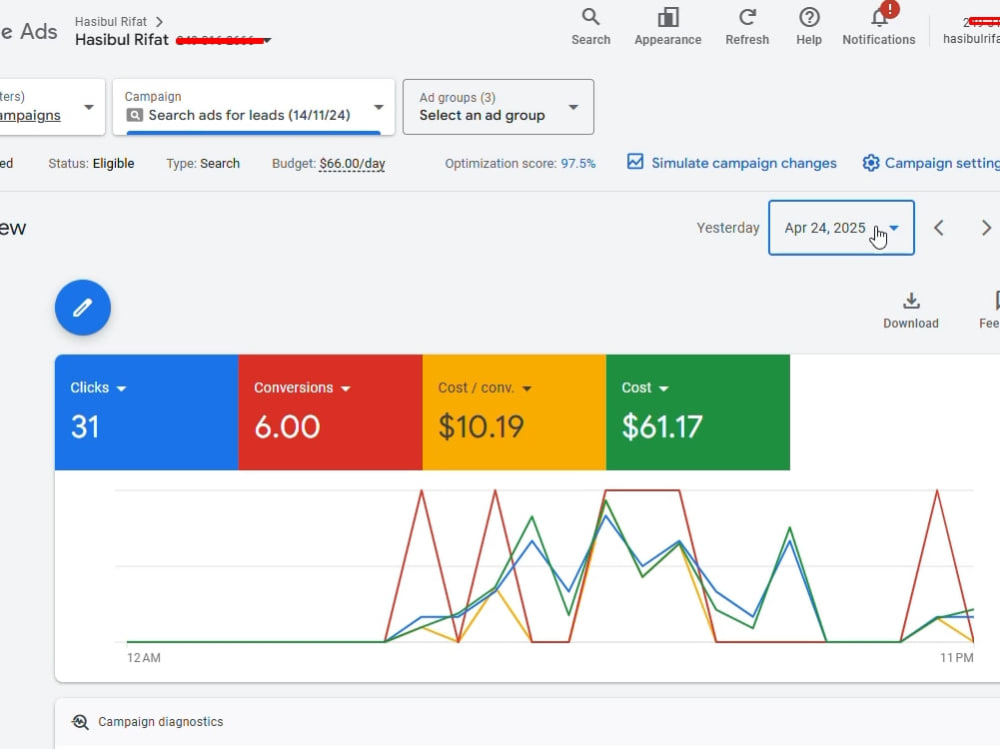The width and height of the screenshot is (1000, 749).
Task: Click the Type: Search label
Action: pos(203,163)
